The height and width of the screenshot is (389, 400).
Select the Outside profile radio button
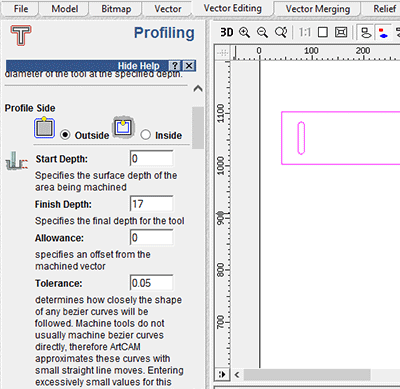click(65, 135)
